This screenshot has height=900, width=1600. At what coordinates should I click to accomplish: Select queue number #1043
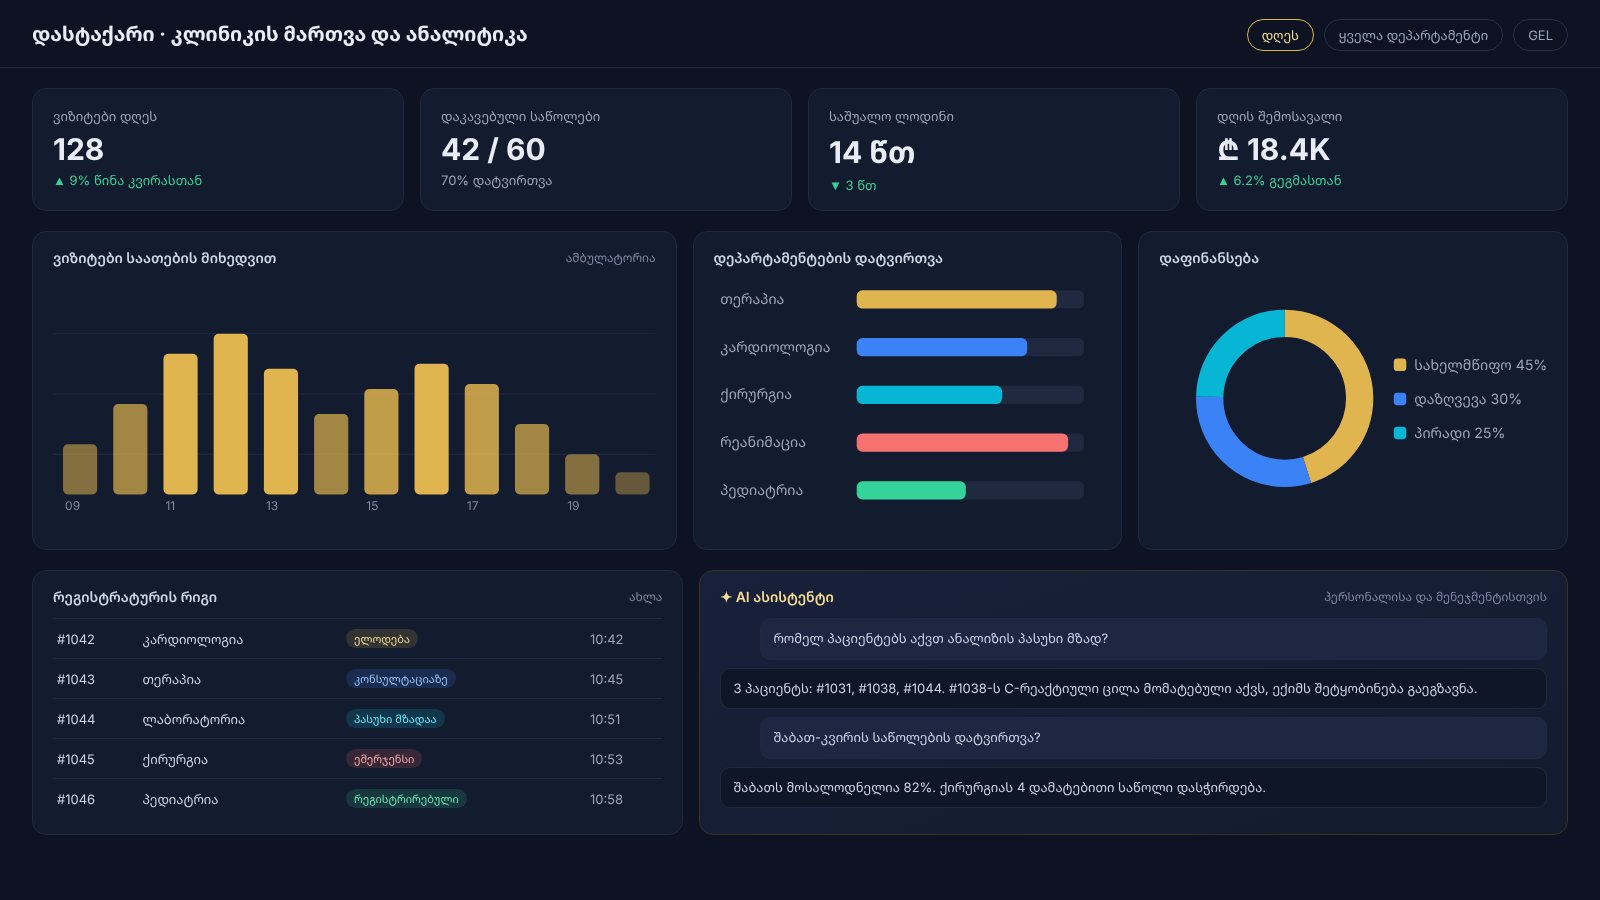[x=76, y=679]
